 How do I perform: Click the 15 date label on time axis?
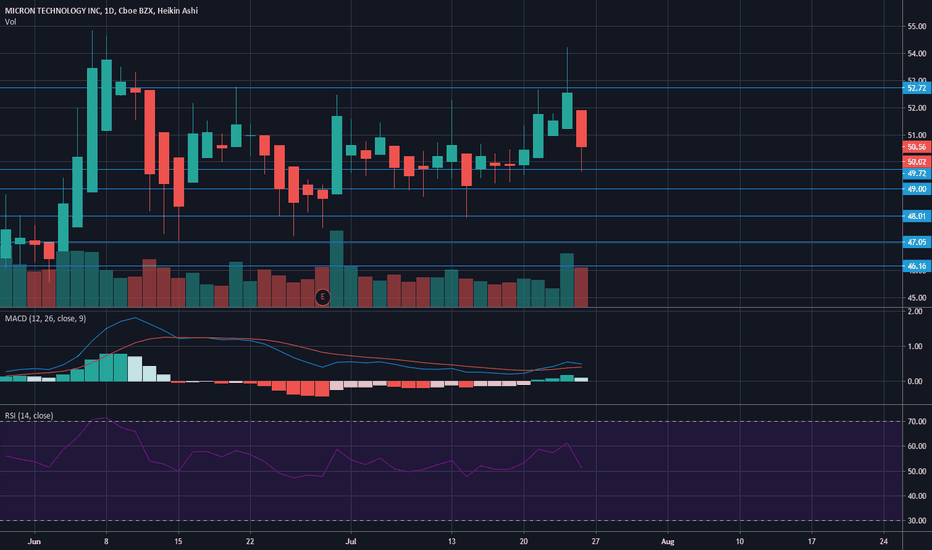[178, 542]
